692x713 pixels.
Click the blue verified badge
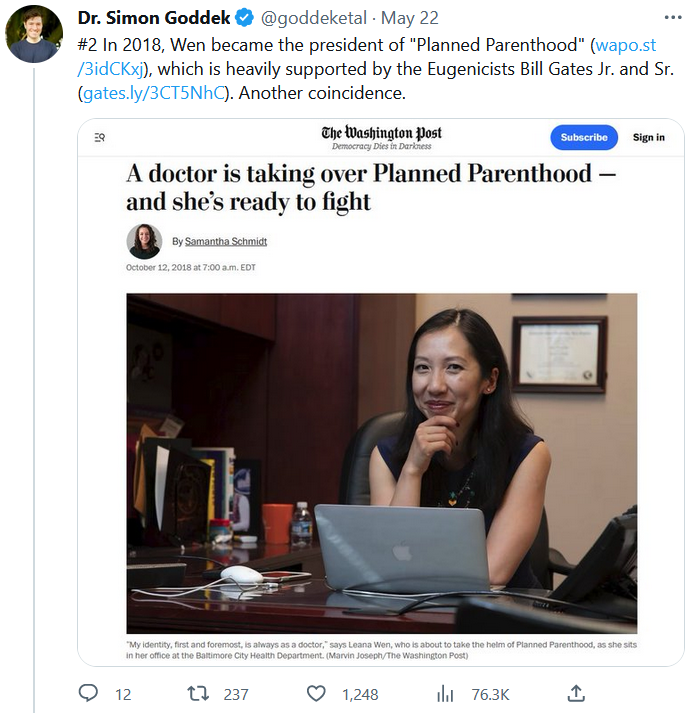click(246, 18)
